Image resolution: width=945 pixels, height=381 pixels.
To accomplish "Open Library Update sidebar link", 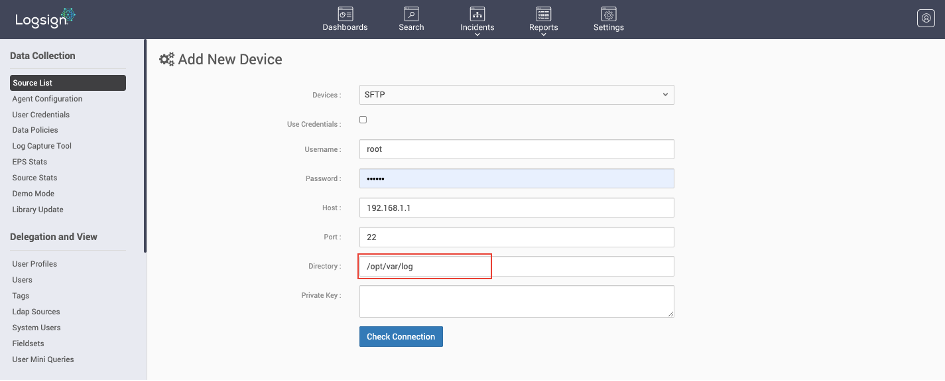I will click(x=37, y=209).
